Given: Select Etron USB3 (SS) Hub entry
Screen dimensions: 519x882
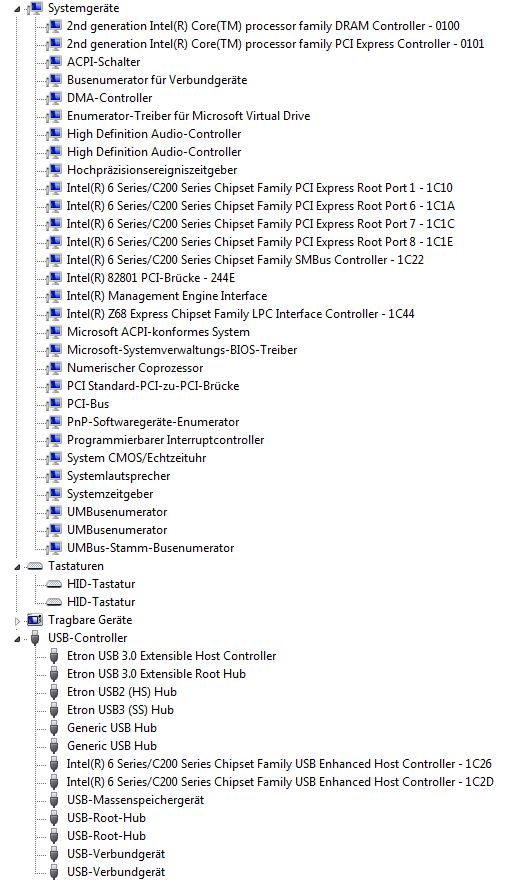Looking at the screenshot, I should (x=120, y=710).
